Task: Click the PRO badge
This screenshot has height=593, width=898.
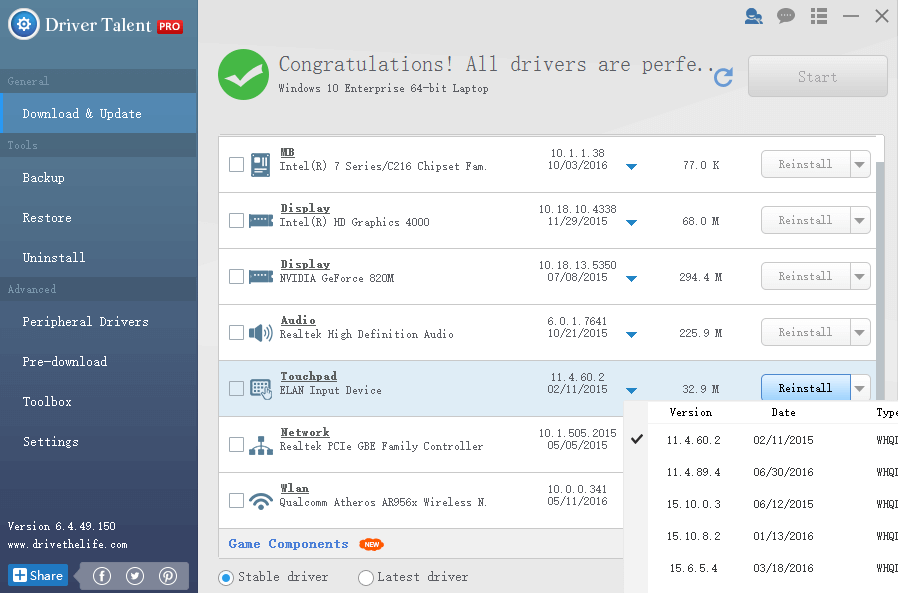Action: (x=170, y=26)
